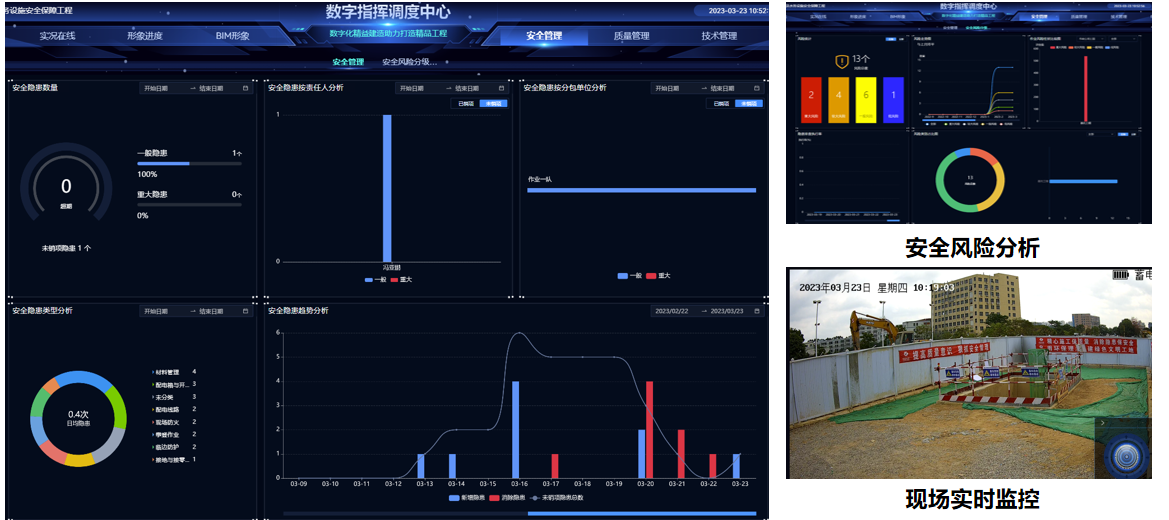Click calendar icon in 安全隐患趋势分析 panel
The width and height of the screenshot is (1169, 520).
click(x=755, y=311)
